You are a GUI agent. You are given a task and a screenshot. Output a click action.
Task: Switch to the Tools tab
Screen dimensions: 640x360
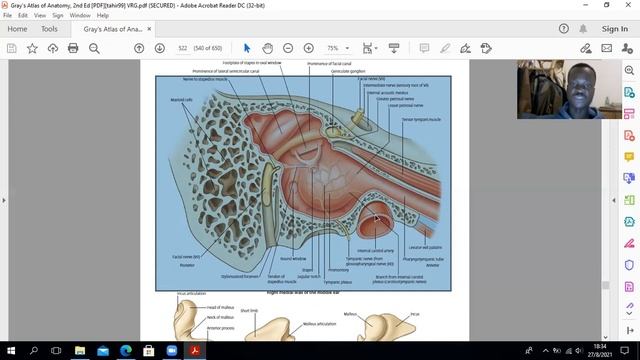49,29
